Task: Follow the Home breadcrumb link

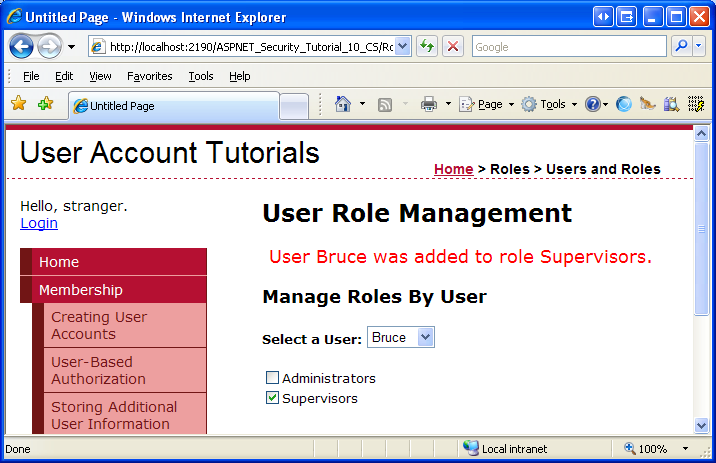Action: click(x=453, y=169)
